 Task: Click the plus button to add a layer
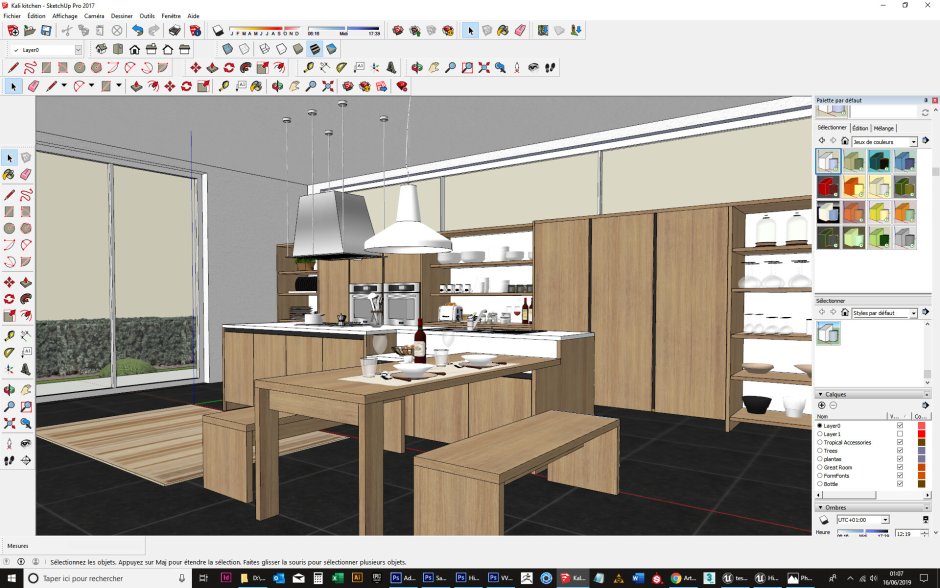coord(822,405)
